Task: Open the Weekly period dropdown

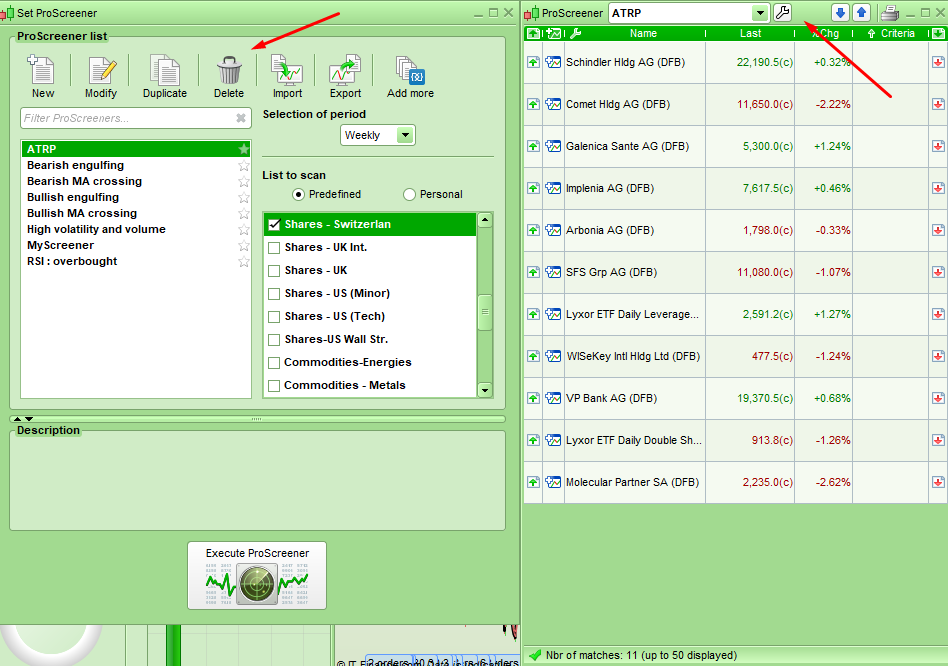Action: [405, 135]
